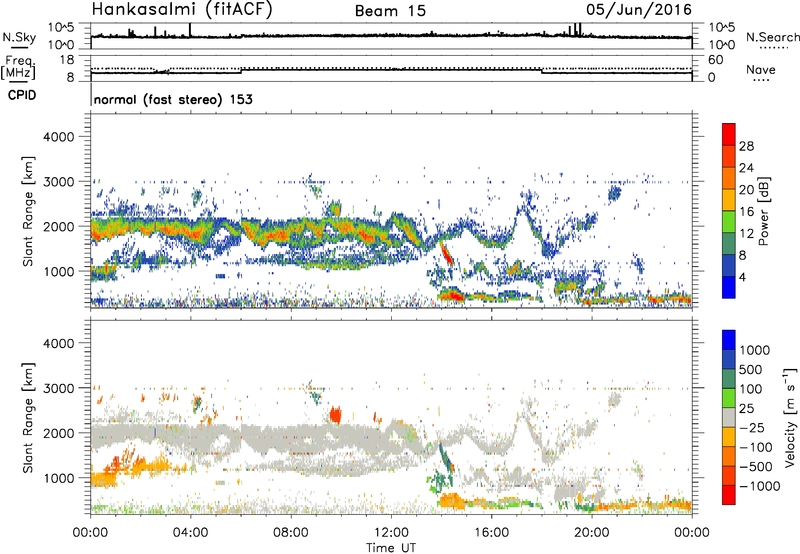
Task: Click the "Power [dB]" colorbar label
Action: (764, 211)
